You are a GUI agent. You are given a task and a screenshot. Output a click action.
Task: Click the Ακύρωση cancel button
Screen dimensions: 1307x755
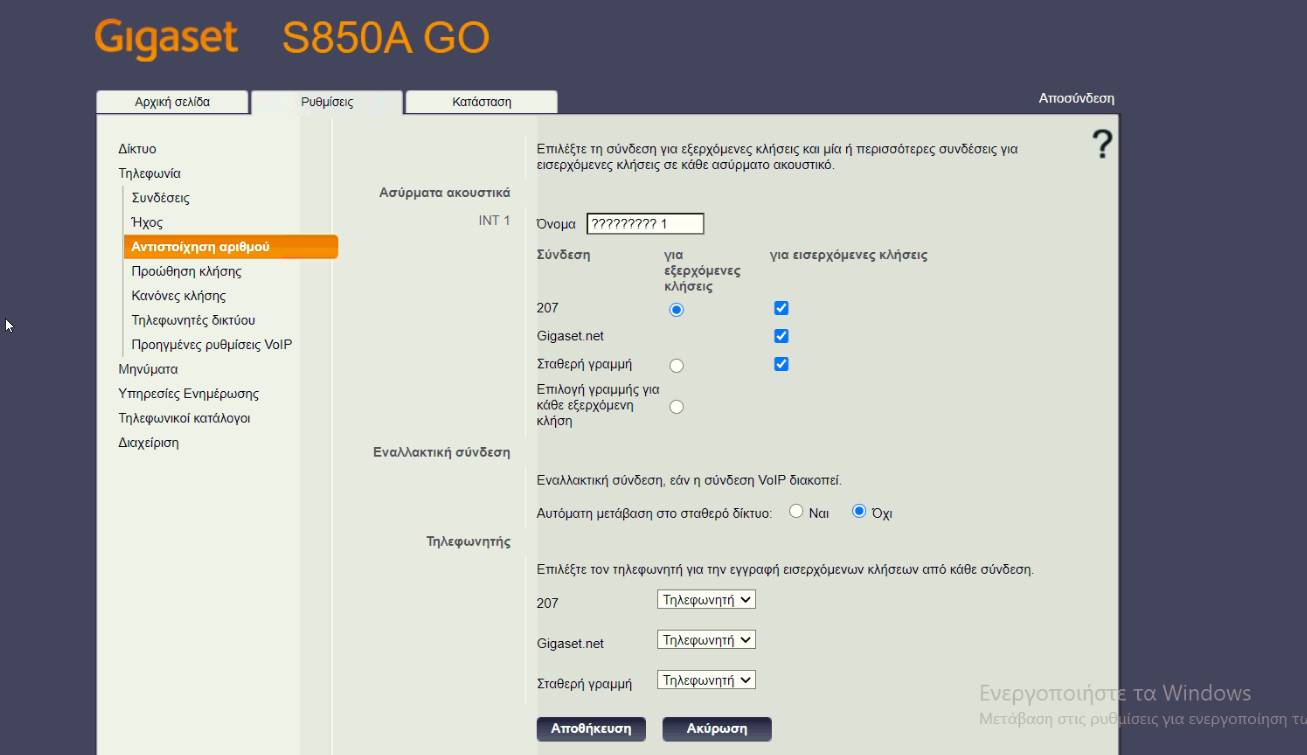pyautogui.click(x=716, y=729)
